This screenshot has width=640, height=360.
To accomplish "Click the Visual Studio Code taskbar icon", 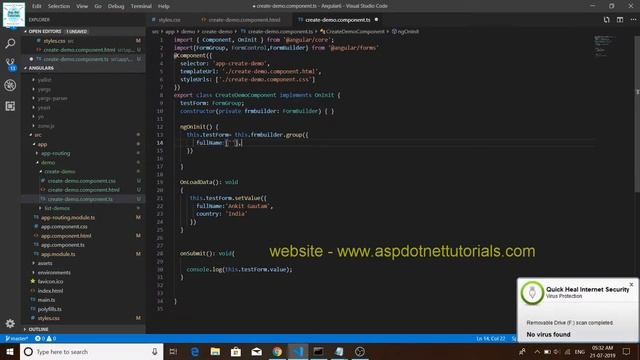I will pyautogui.click(x=298, y=351).
